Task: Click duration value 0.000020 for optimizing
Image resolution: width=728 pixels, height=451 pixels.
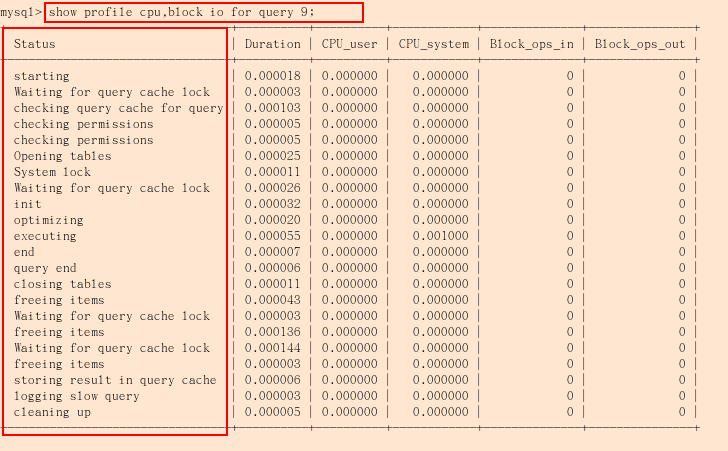Action: tap(273, 220)
